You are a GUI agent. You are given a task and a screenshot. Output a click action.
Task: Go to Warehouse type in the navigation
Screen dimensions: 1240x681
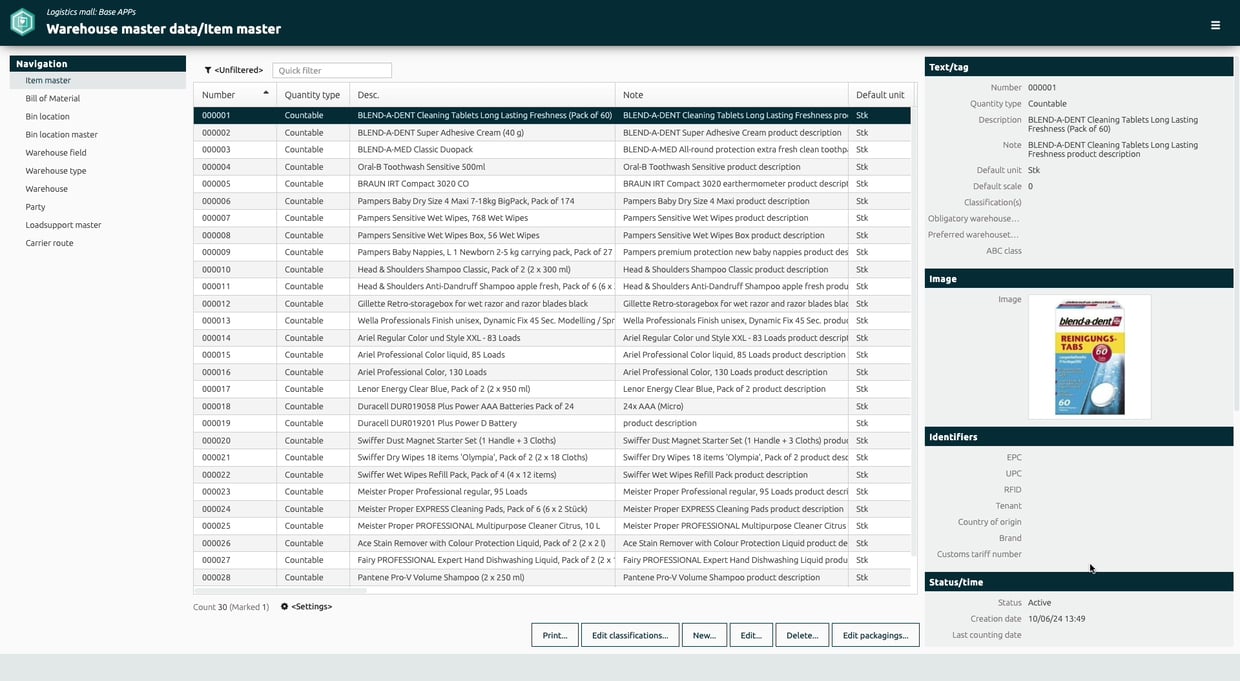pyautogui.click(x=56, y=170)
